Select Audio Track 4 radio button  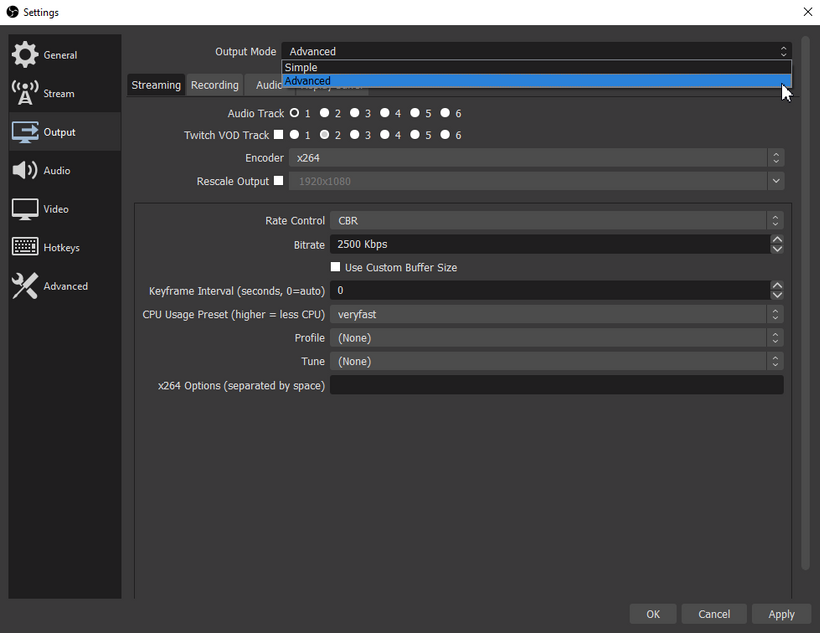385,112
